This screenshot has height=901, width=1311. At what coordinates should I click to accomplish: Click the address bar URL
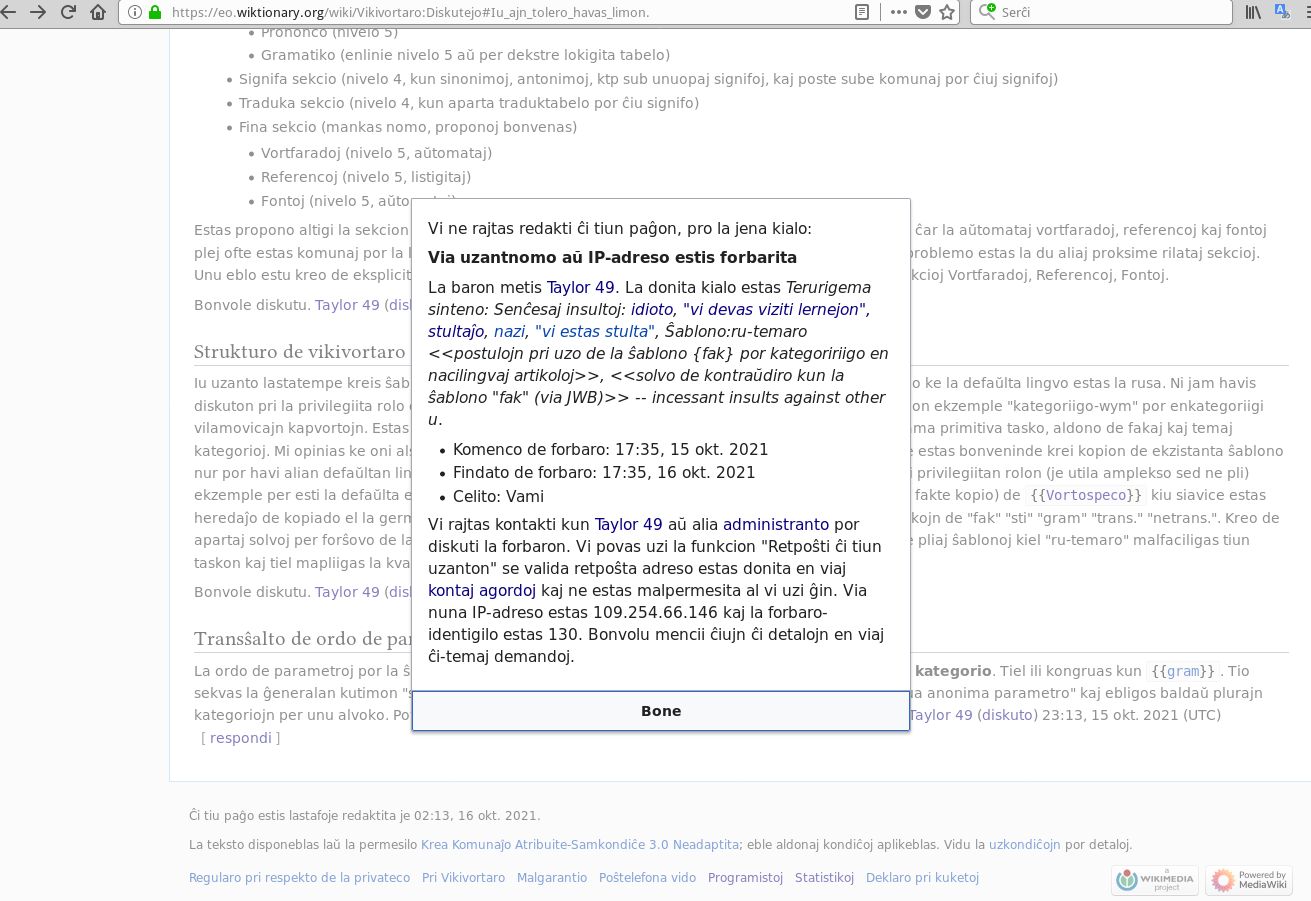click(410, 12)
